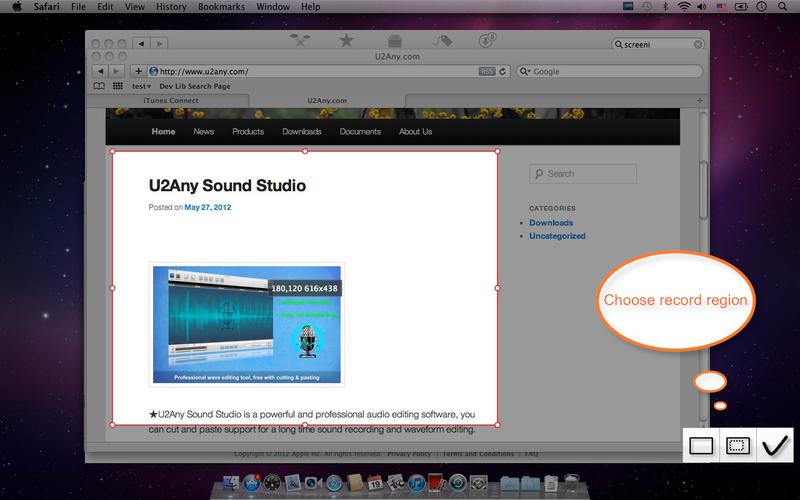The image size is (800, 500).
Task: Open the History menu
Action: (171, 7)
